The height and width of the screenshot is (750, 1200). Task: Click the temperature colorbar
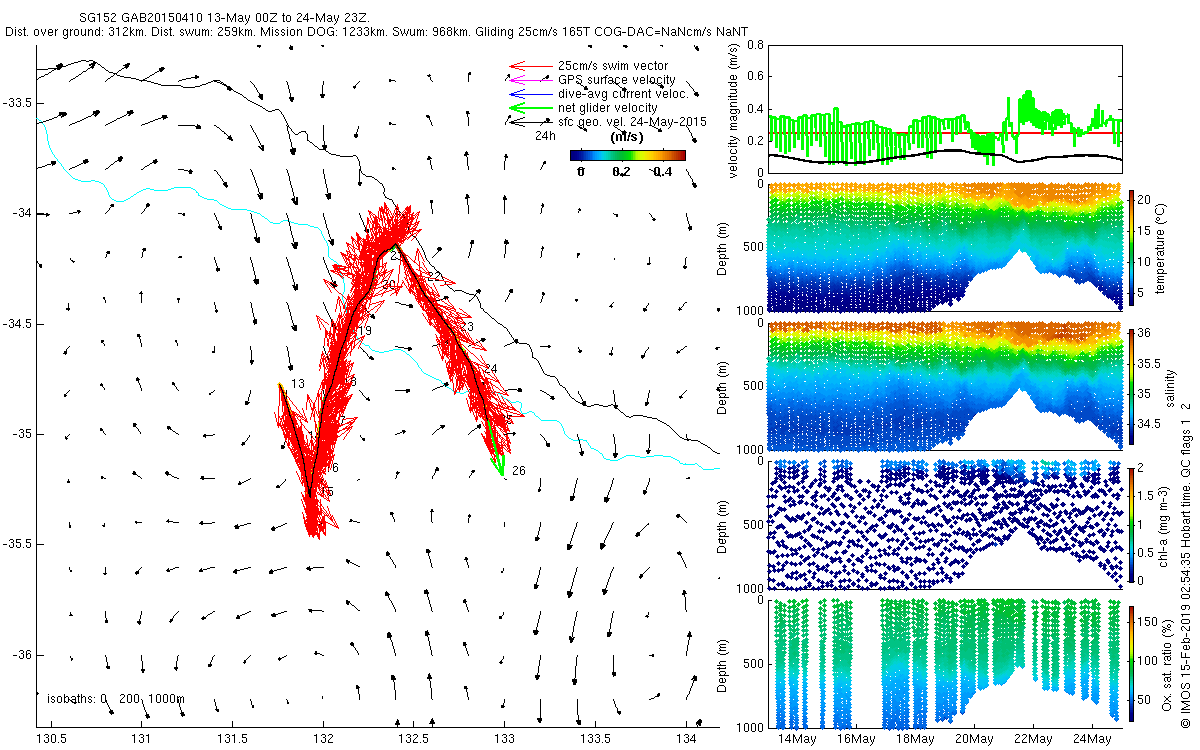[1131, 248]
